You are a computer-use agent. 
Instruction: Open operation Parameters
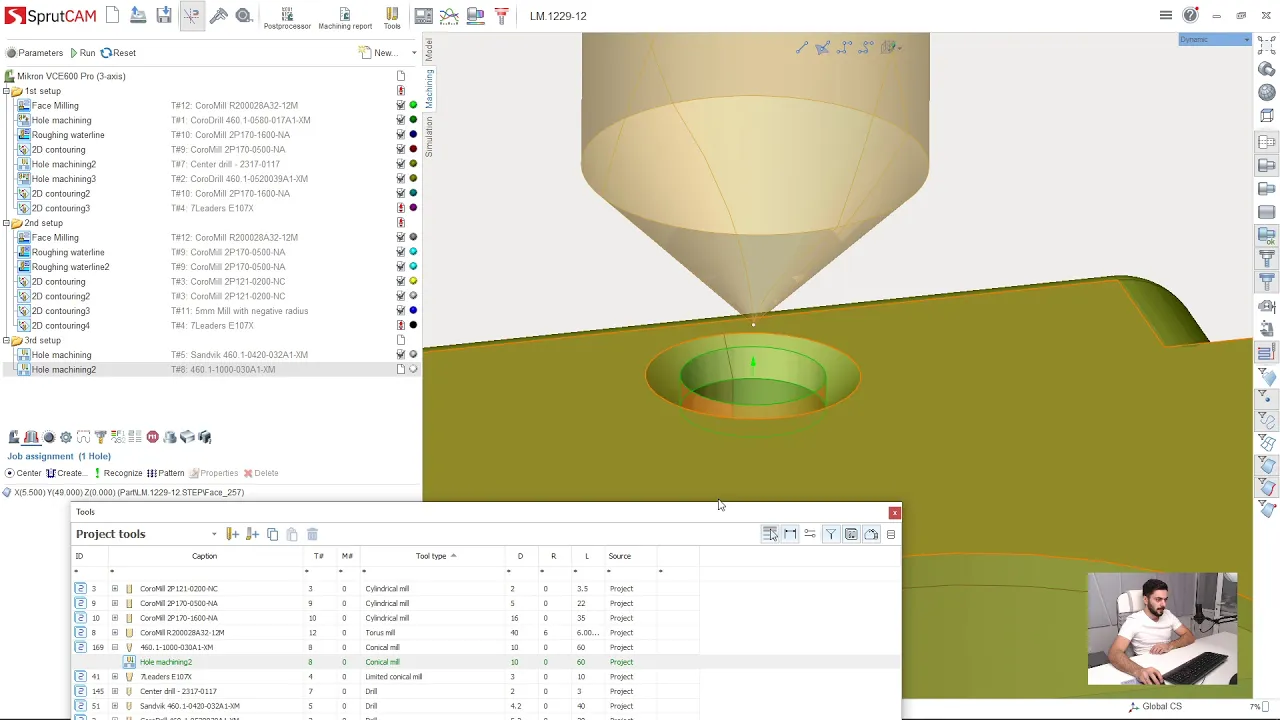click(x=35, y=53)
